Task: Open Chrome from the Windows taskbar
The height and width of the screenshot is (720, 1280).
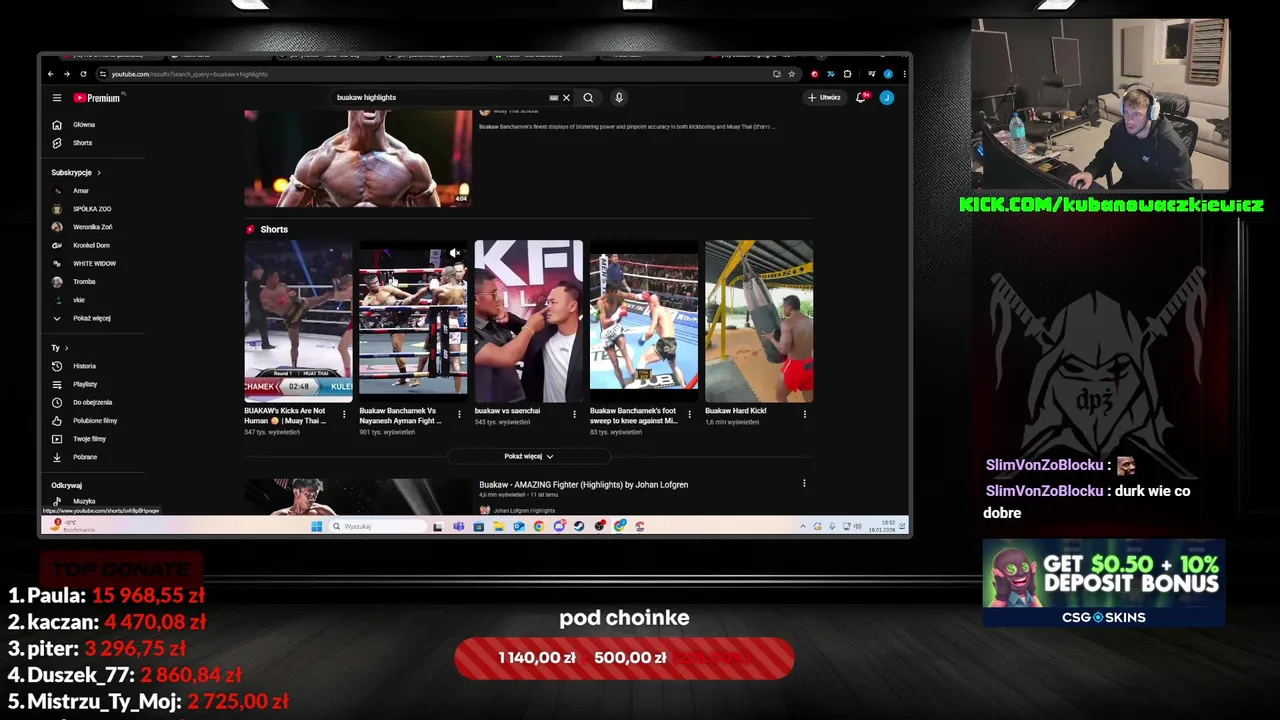Action: [x=539, y=526]
